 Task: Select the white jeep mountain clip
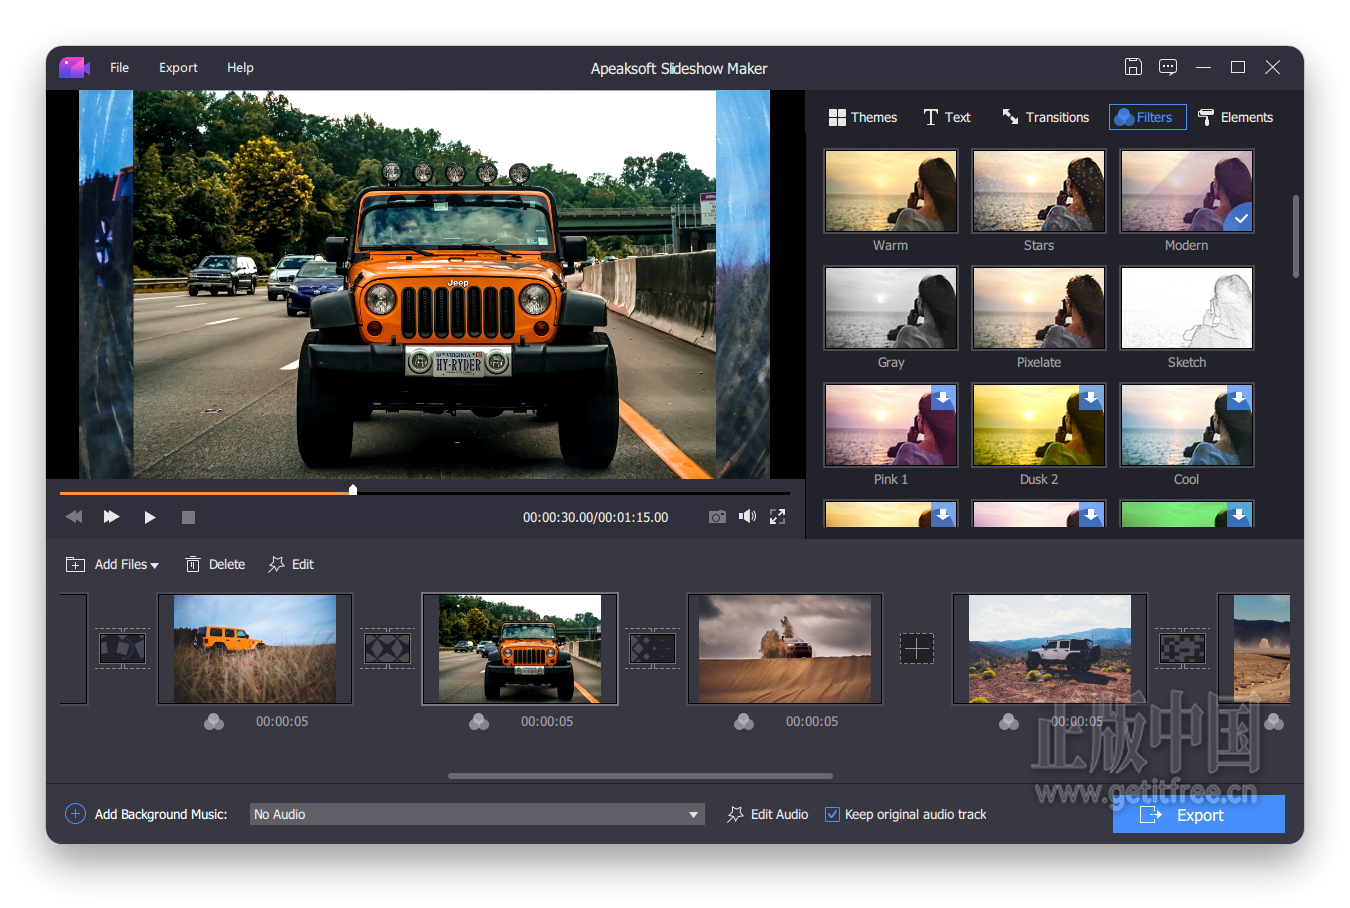[1050, 649]
